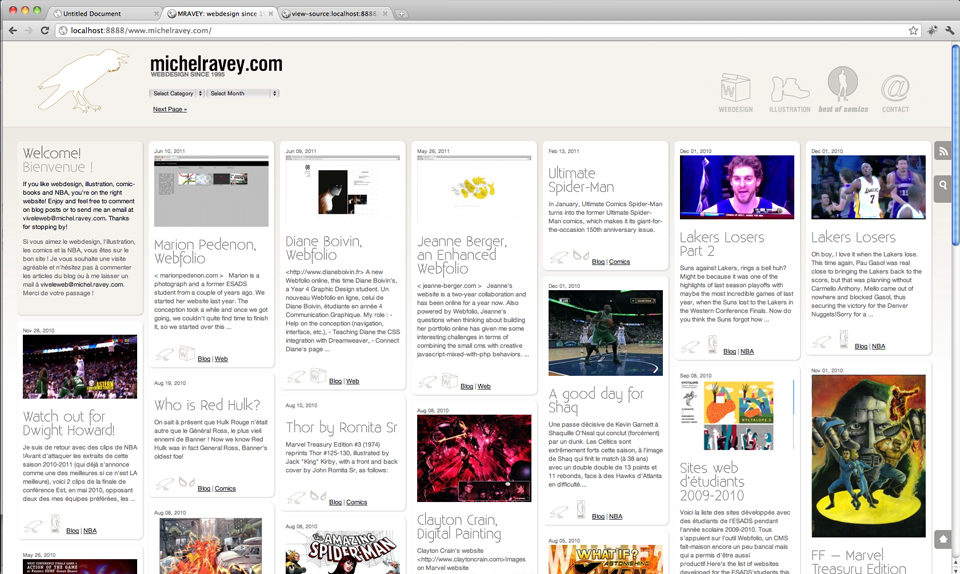
Task: Click the scroll-to-top arrow icon
Action: 942,539
